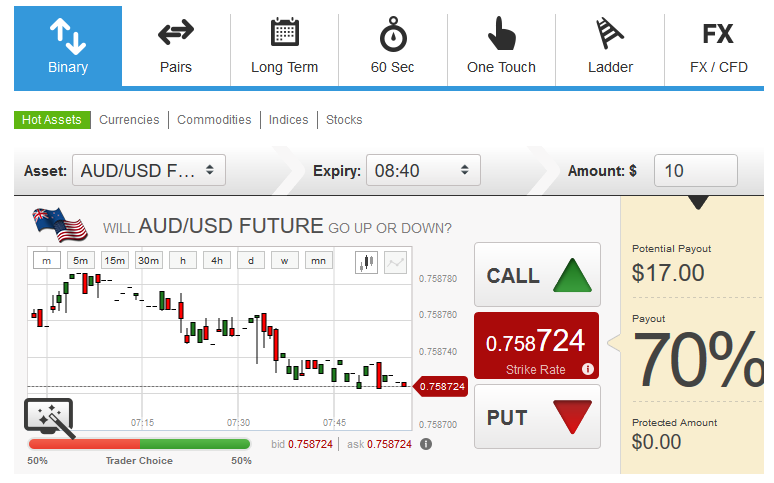Viewport: 774px width, 483px height.
Task: Set chart timeframe to 30m
Action: [149, 261]
